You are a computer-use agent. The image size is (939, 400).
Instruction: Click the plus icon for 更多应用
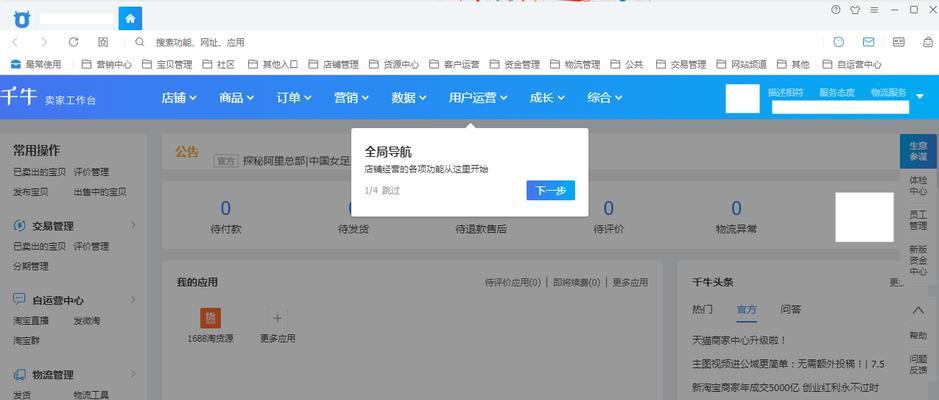tap(277, 318)
